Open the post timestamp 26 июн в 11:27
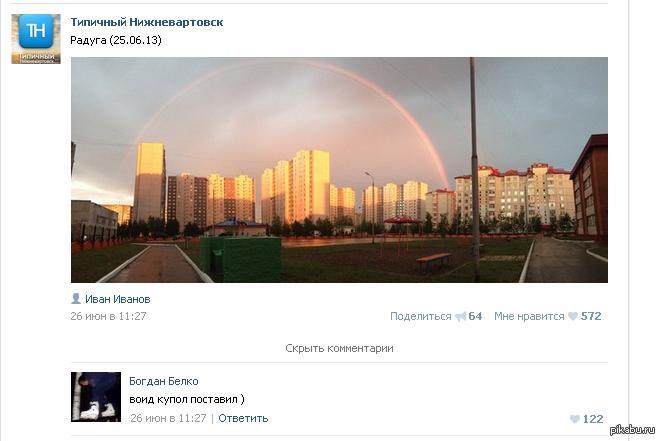Image resolution: width=660 pixels, height=441 pixels. point(108,316)
